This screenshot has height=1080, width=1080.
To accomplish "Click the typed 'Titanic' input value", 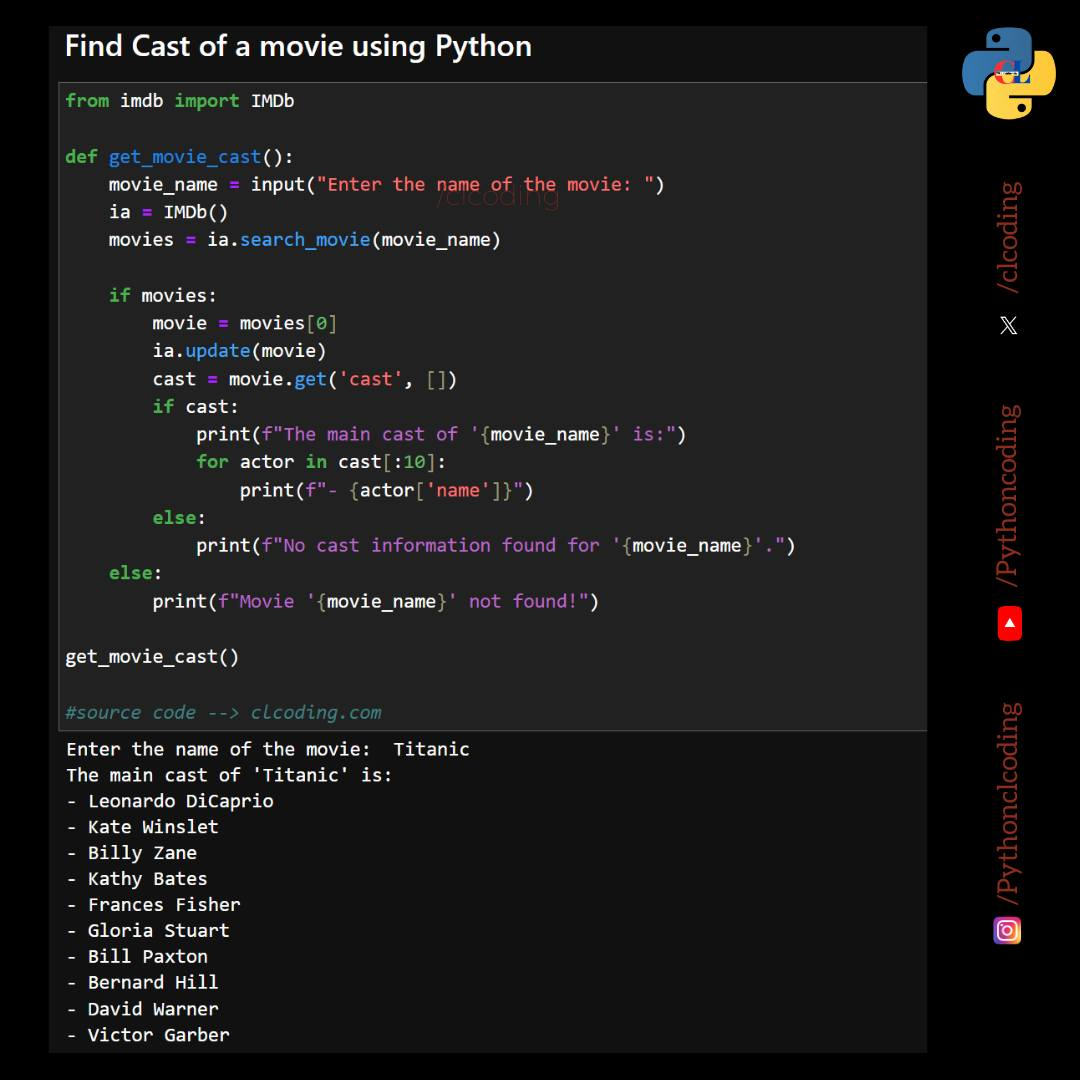I will pyautogui.click(x=431, y=749).
